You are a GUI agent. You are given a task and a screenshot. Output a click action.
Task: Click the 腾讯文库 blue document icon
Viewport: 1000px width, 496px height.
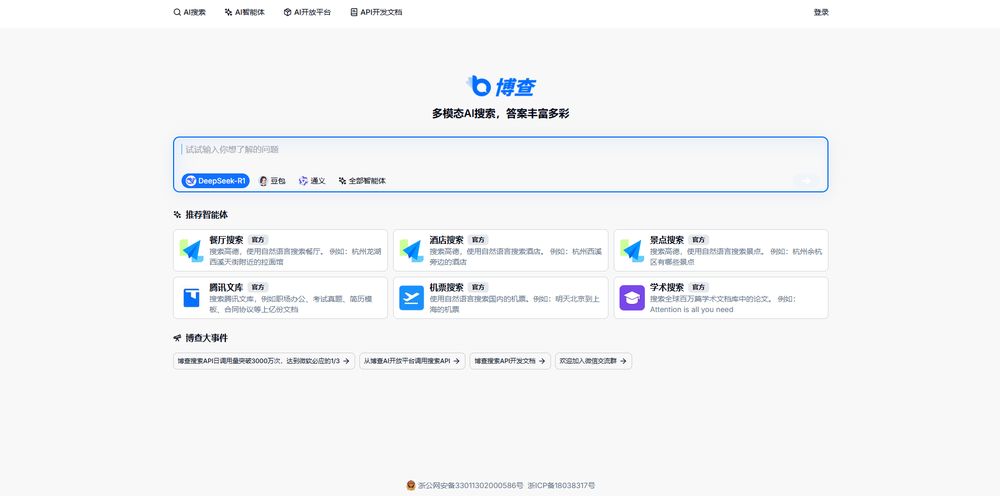191,298
